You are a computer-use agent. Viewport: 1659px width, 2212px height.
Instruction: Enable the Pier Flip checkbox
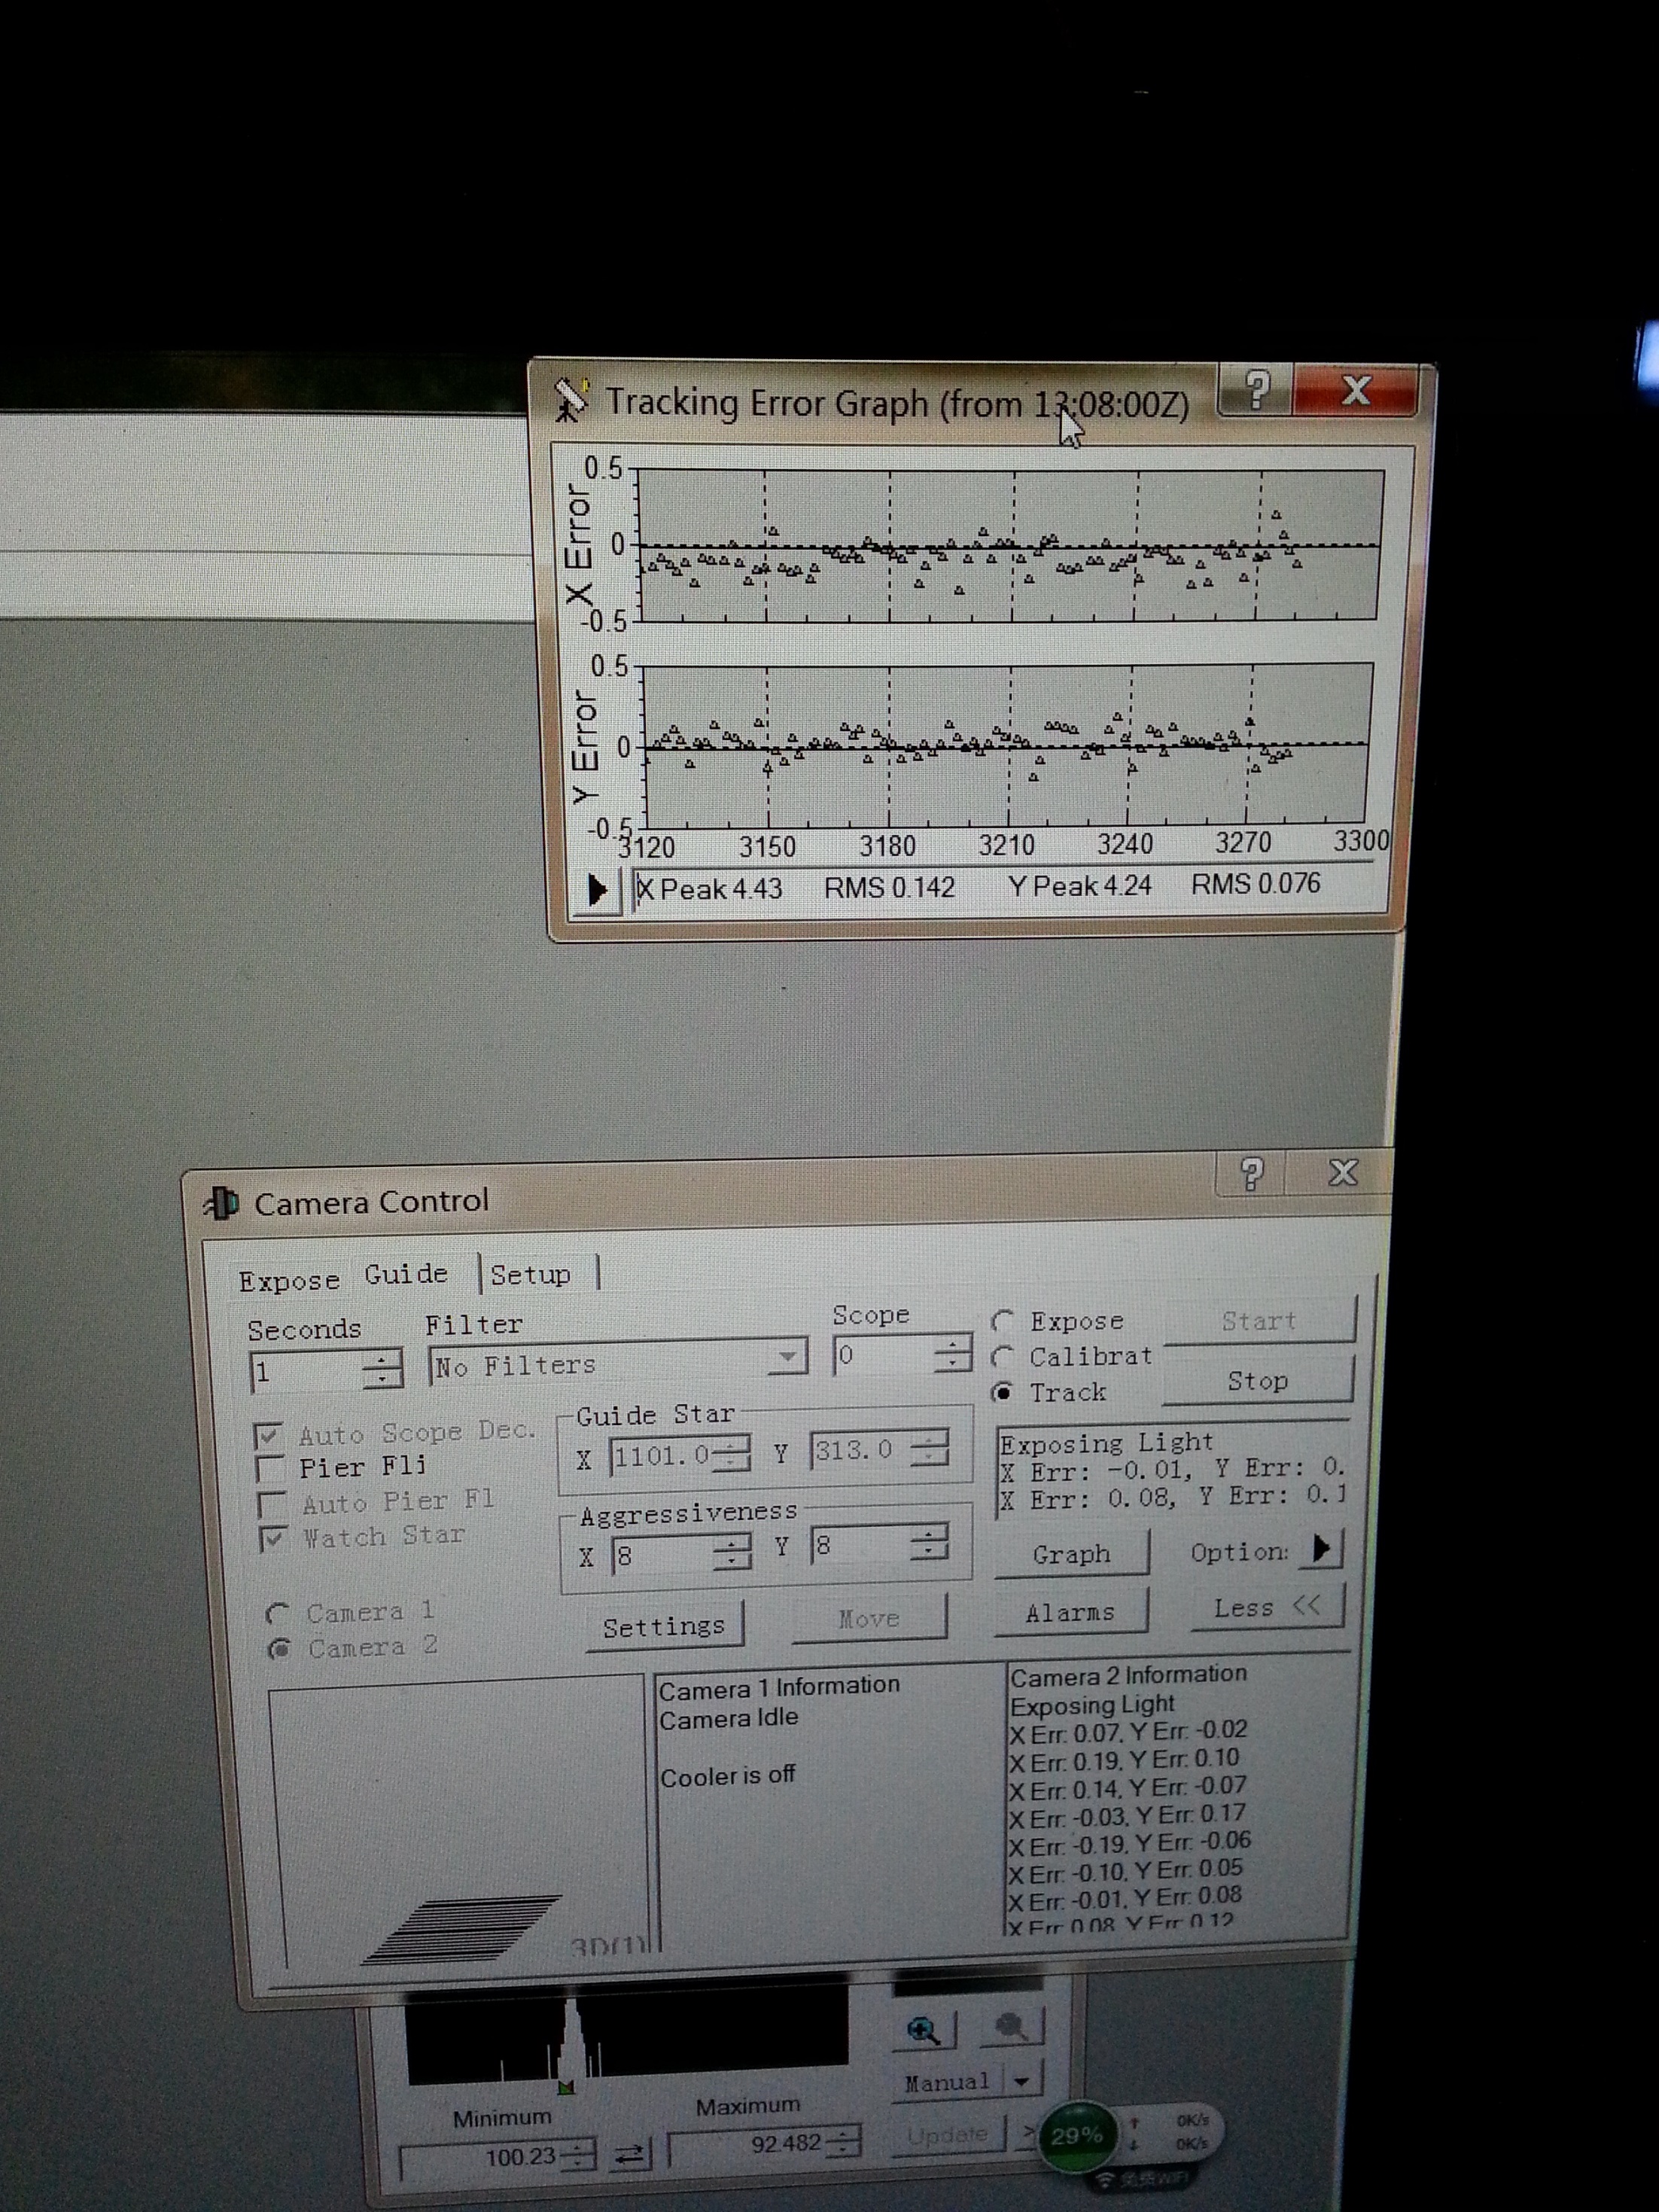point(269,1469)
